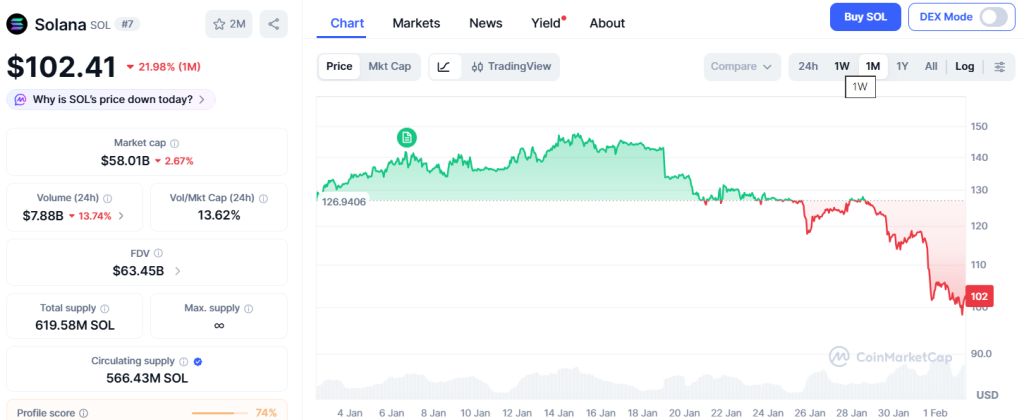
Task: Expand the FDV details chevron
Action: click(x=178, y=270)
